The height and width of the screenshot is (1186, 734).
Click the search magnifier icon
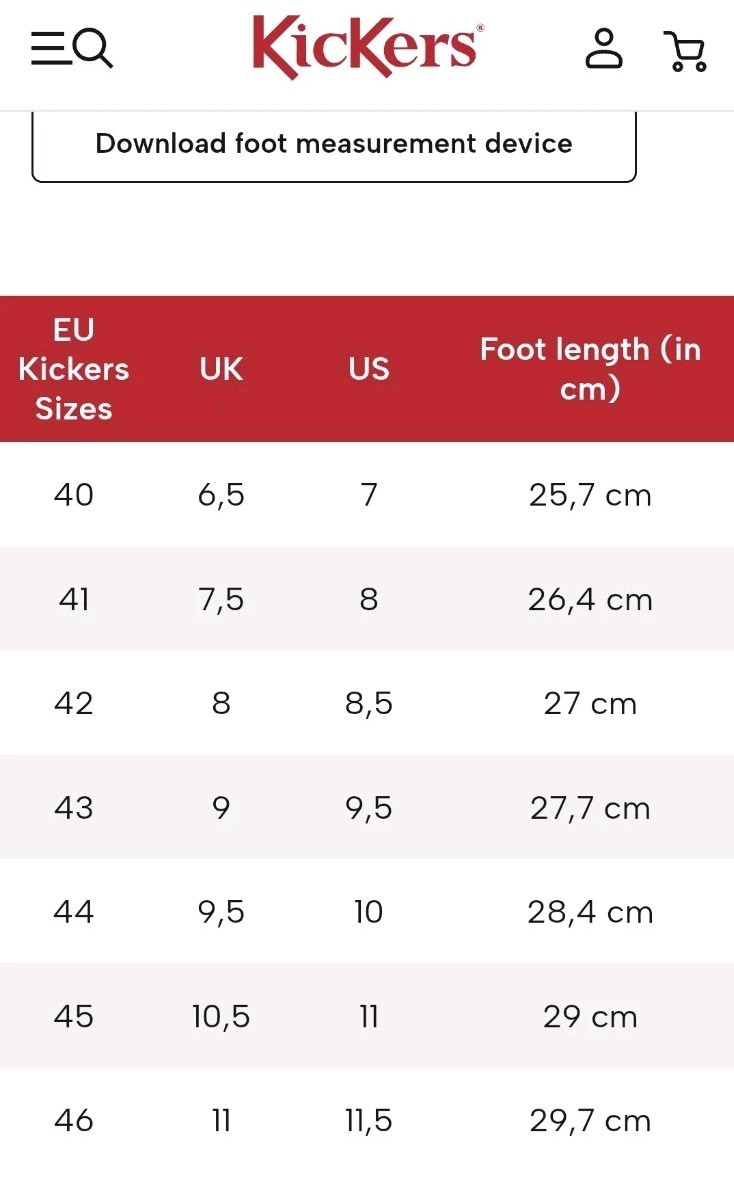point(94,48)
